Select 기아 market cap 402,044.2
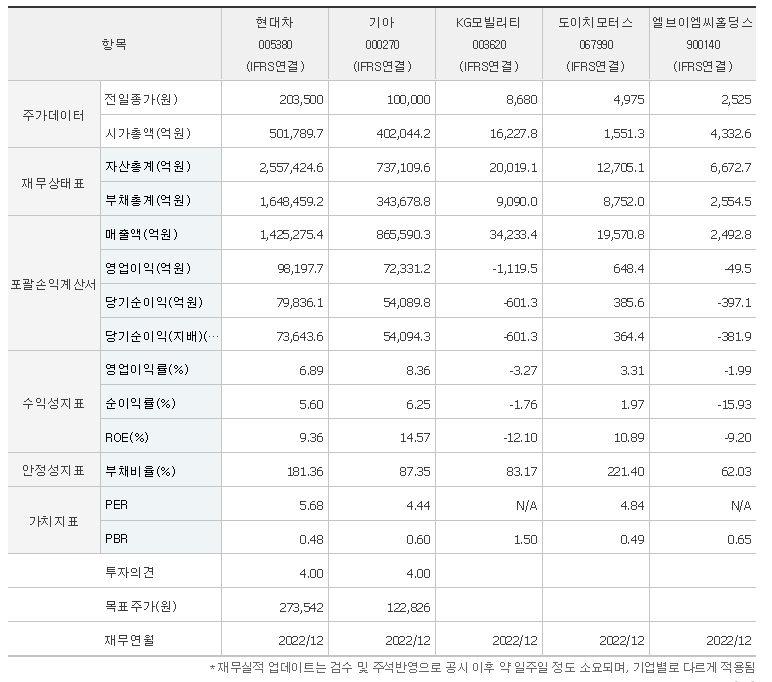772x682 pixels. click(403, 133)
